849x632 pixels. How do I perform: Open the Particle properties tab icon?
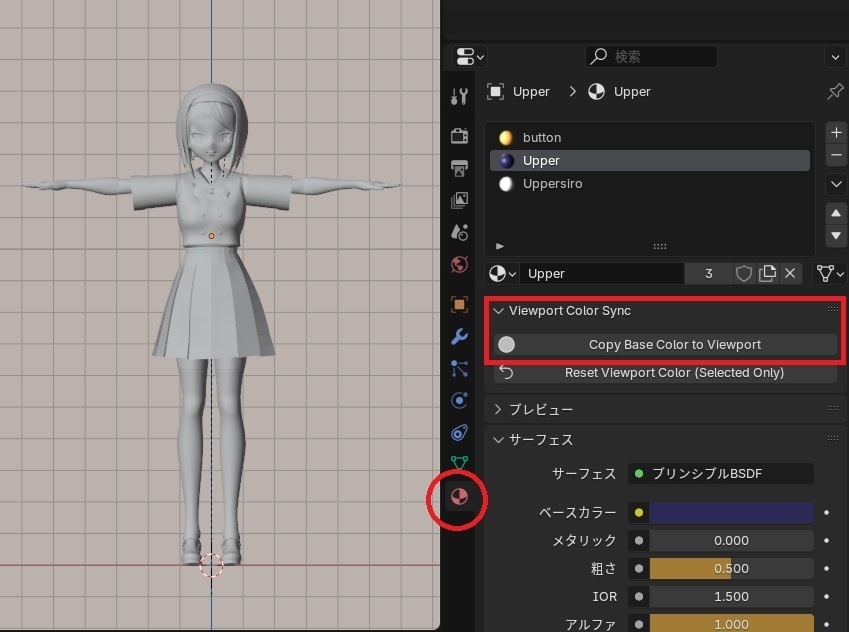coord(458,368)
